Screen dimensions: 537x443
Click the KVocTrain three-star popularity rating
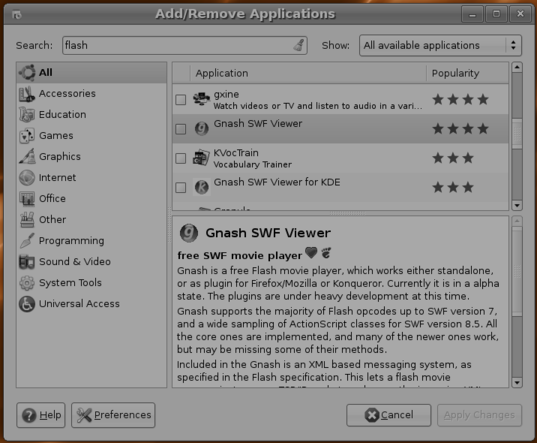pyautogui.click(x=453, y=158)
